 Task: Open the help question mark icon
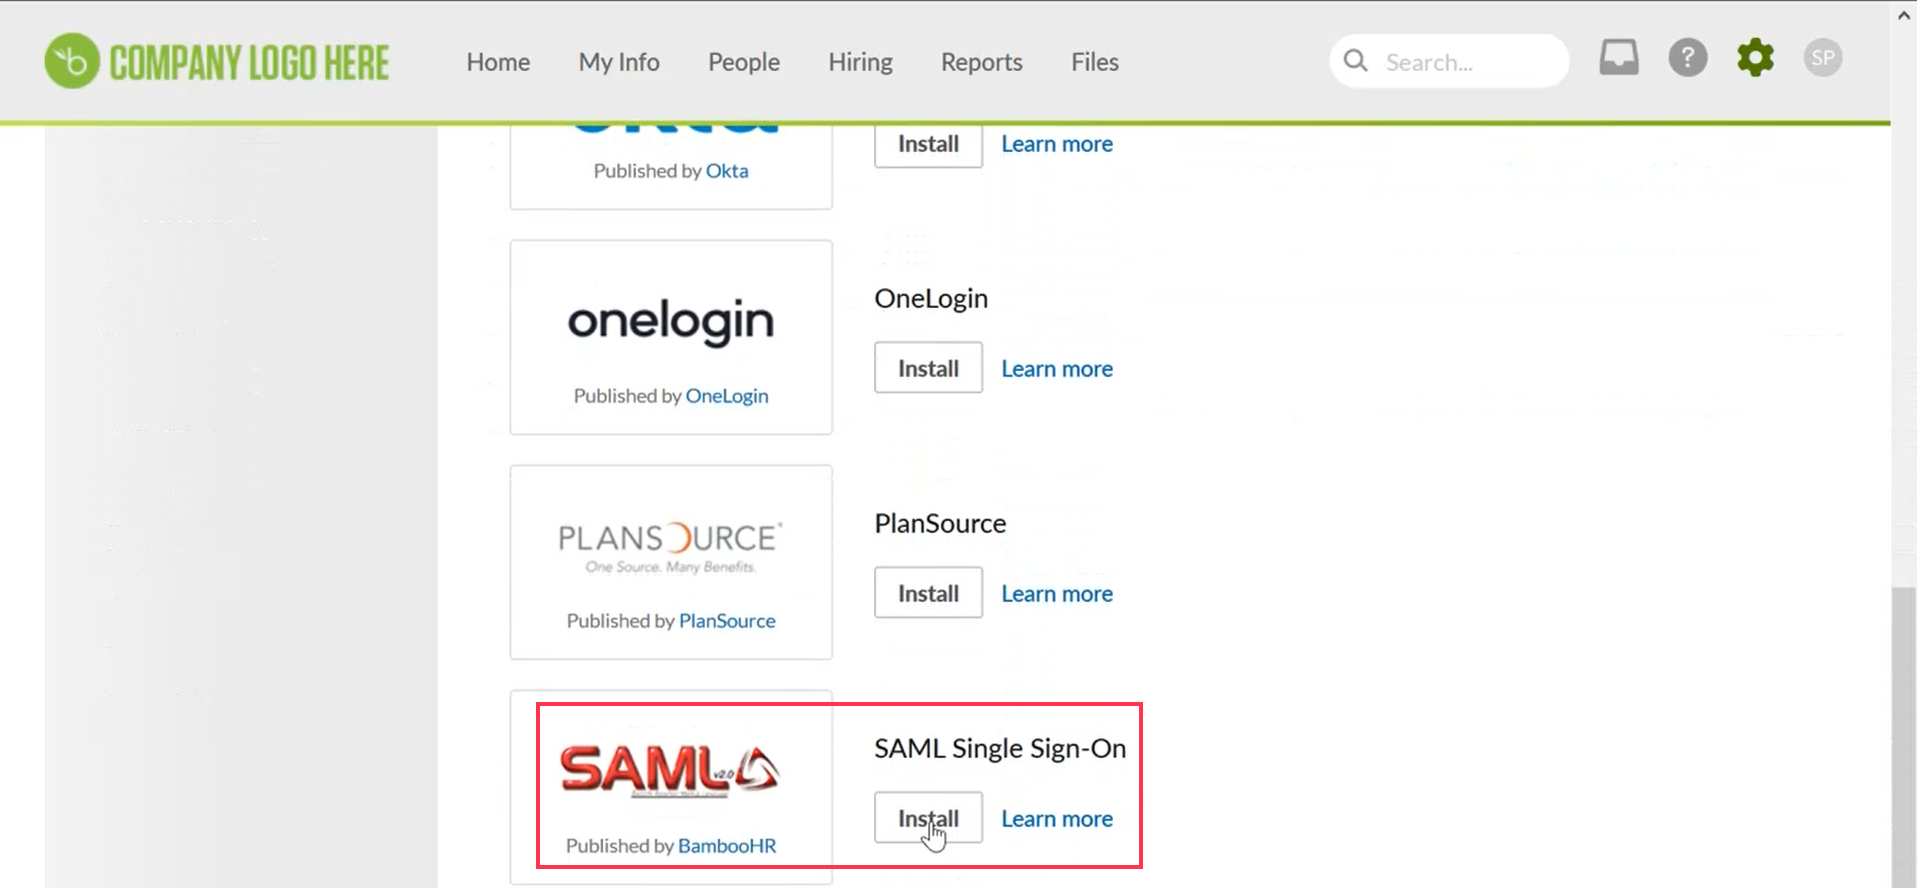click(1687, 57)
